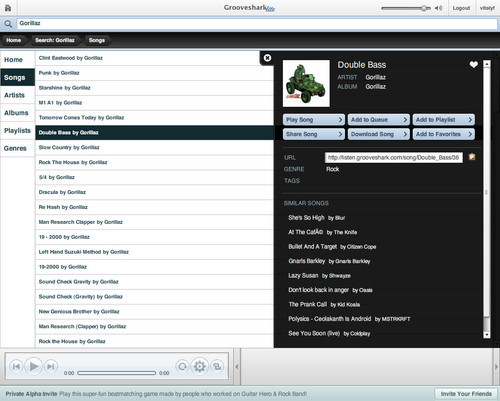
Task: Click the Songs breadcrumb
Action: [97, 40]
